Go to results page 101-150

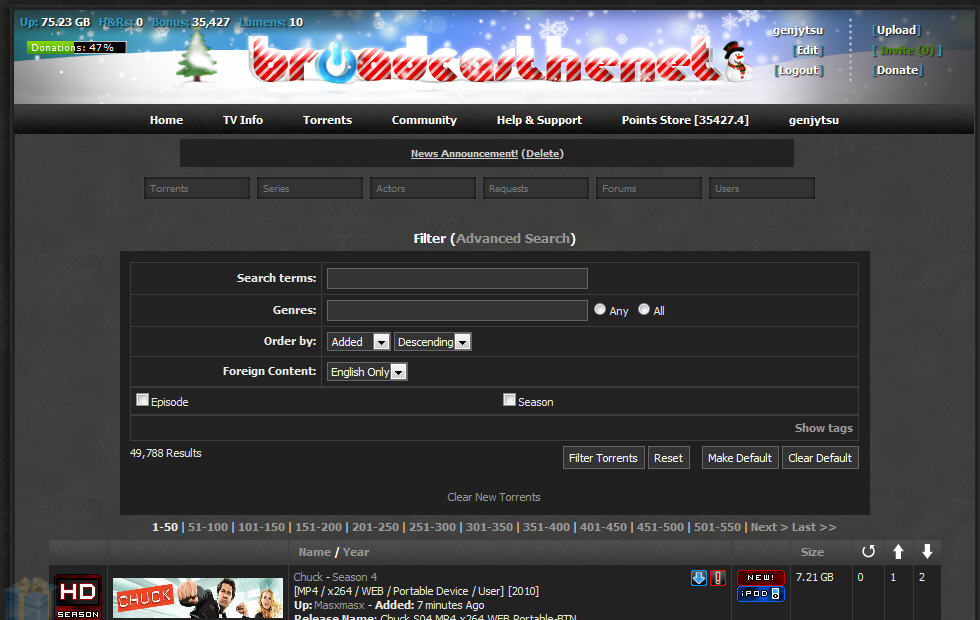261,527
